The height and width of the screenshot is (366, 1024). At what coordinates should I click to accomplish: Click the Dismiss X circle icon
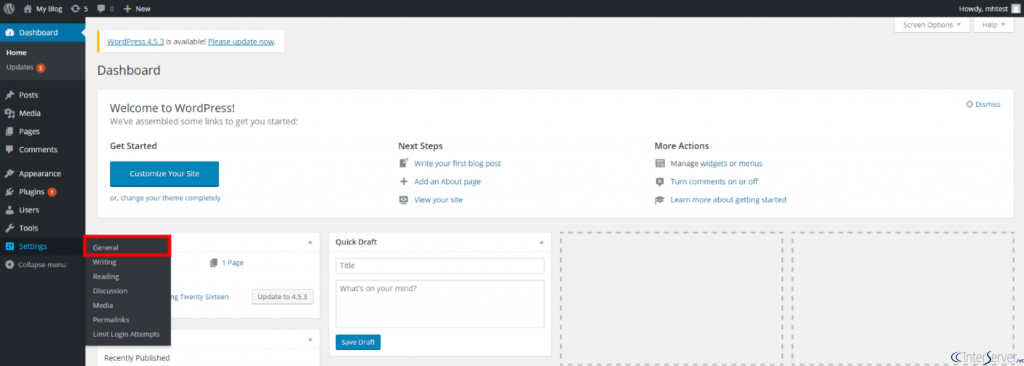[x=969, y=105]
